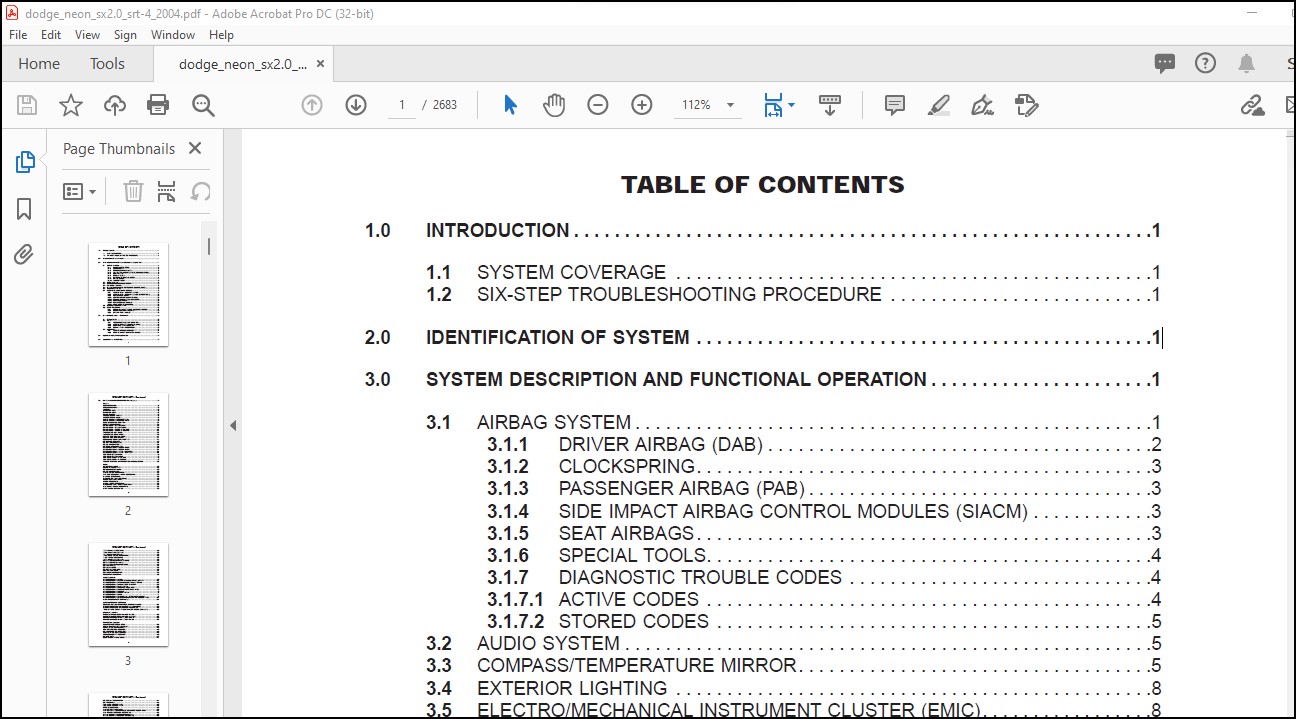
Task: Click the stamp tool icon
Action: 1026,105
